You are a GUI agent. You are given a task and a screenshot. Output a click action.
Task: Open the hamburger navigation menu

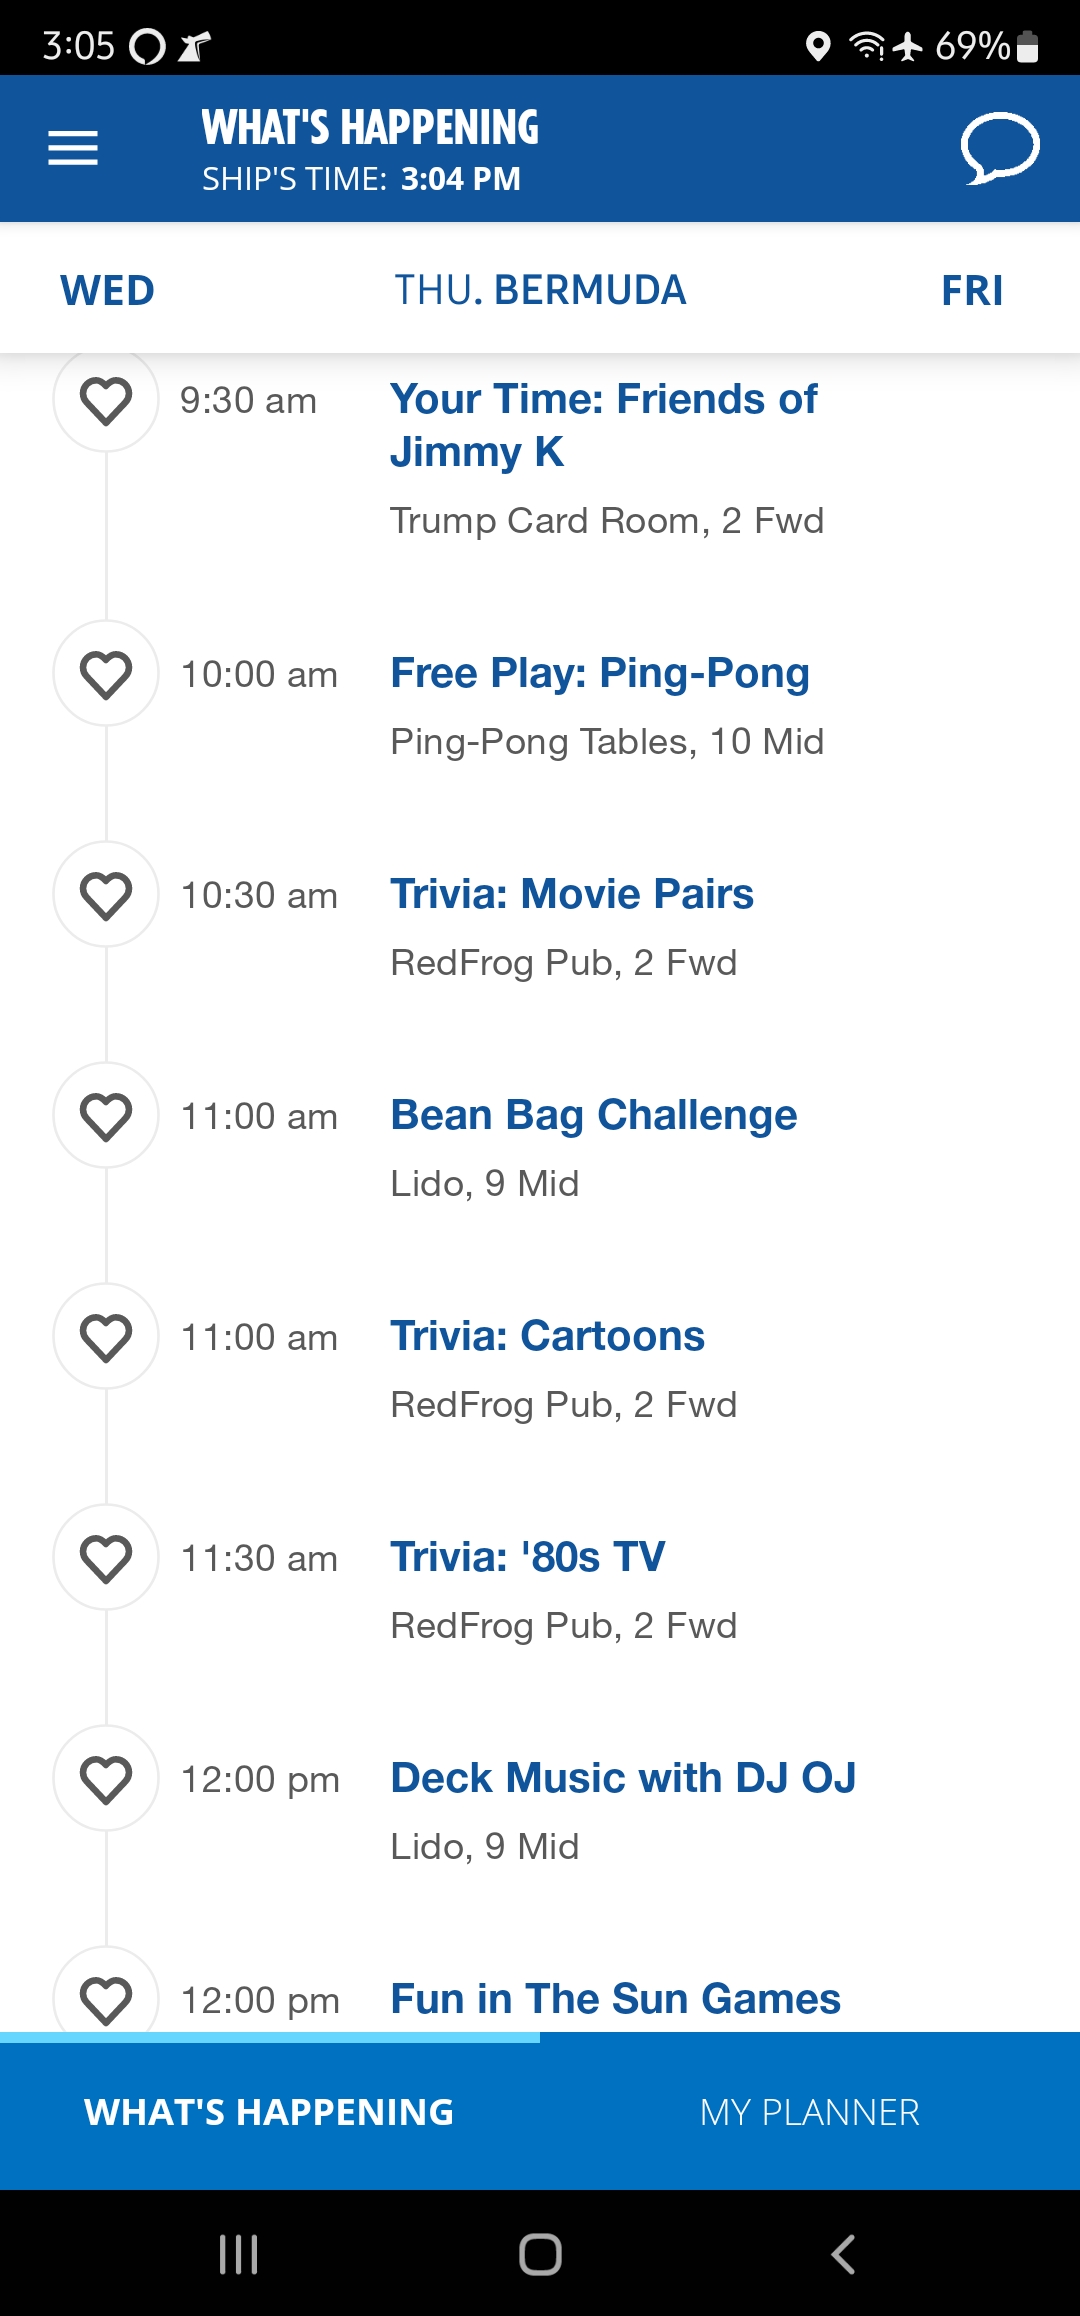coord(73,148)
